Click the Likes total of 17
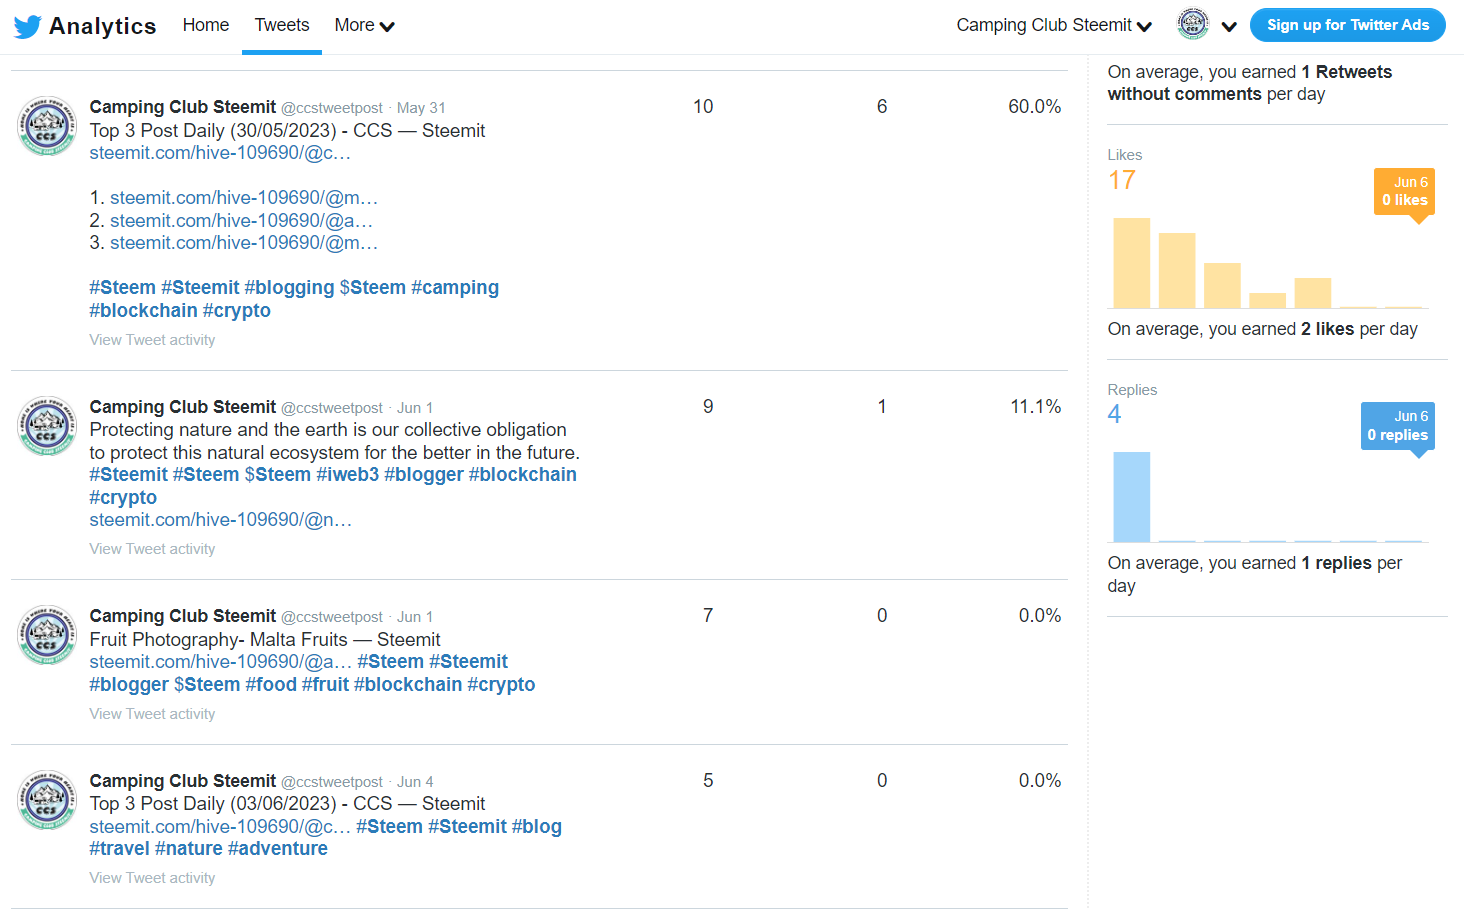Screen dimensions: 1464x909 pos(1122,180)
